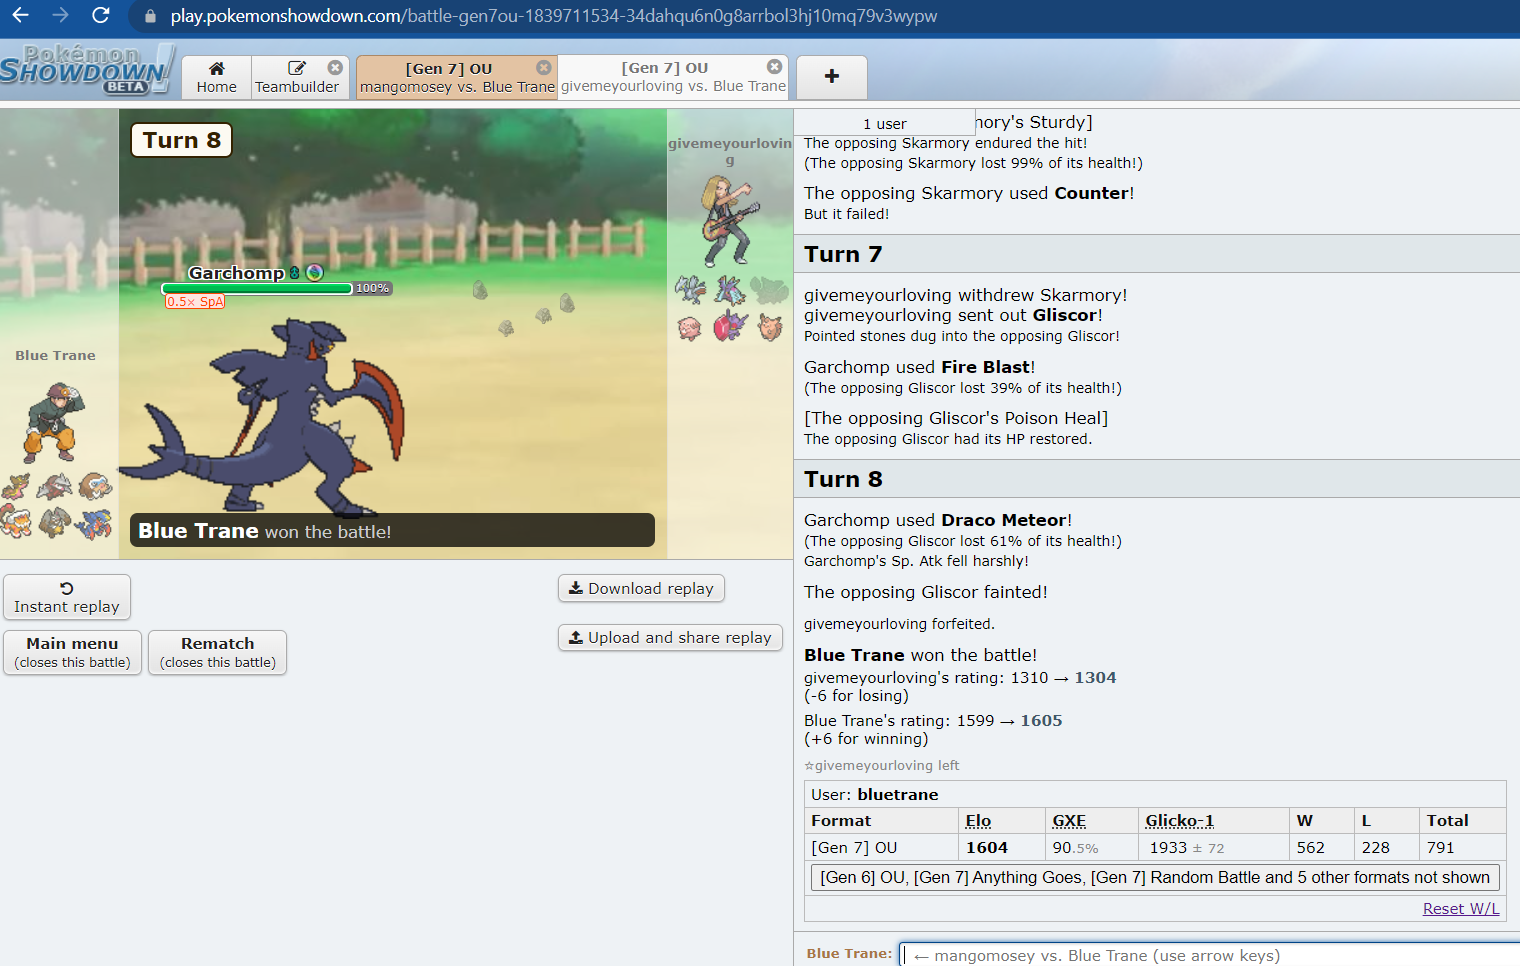This screenshot has height=966, width=1520.
Task: Click the opposing Chansey team icon
Action: point(689,327)
